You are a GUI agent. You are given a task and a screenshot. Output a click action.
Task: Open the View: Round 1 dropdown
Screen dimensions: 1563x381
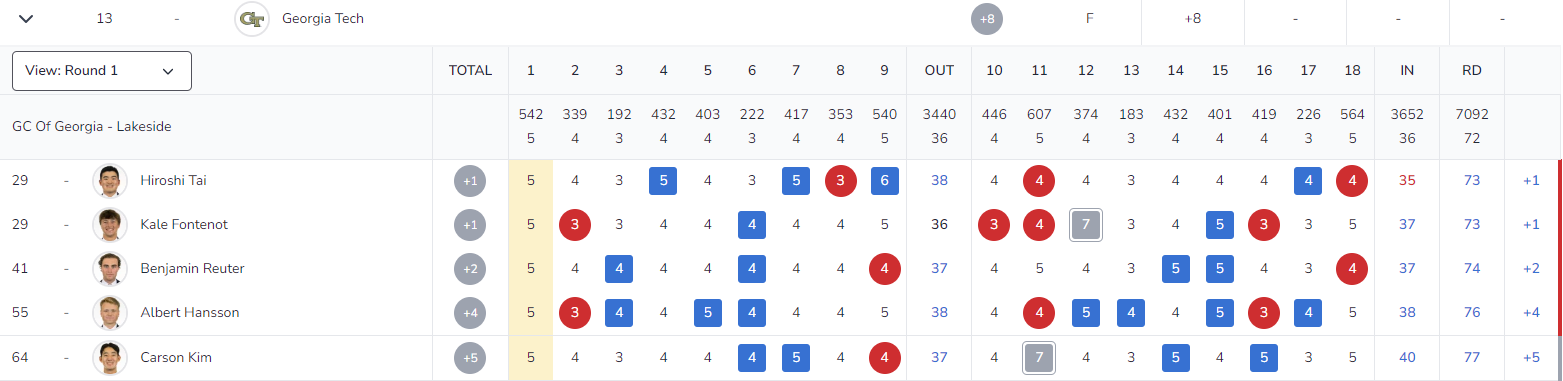pyautogui.click(x=102, y=71)
